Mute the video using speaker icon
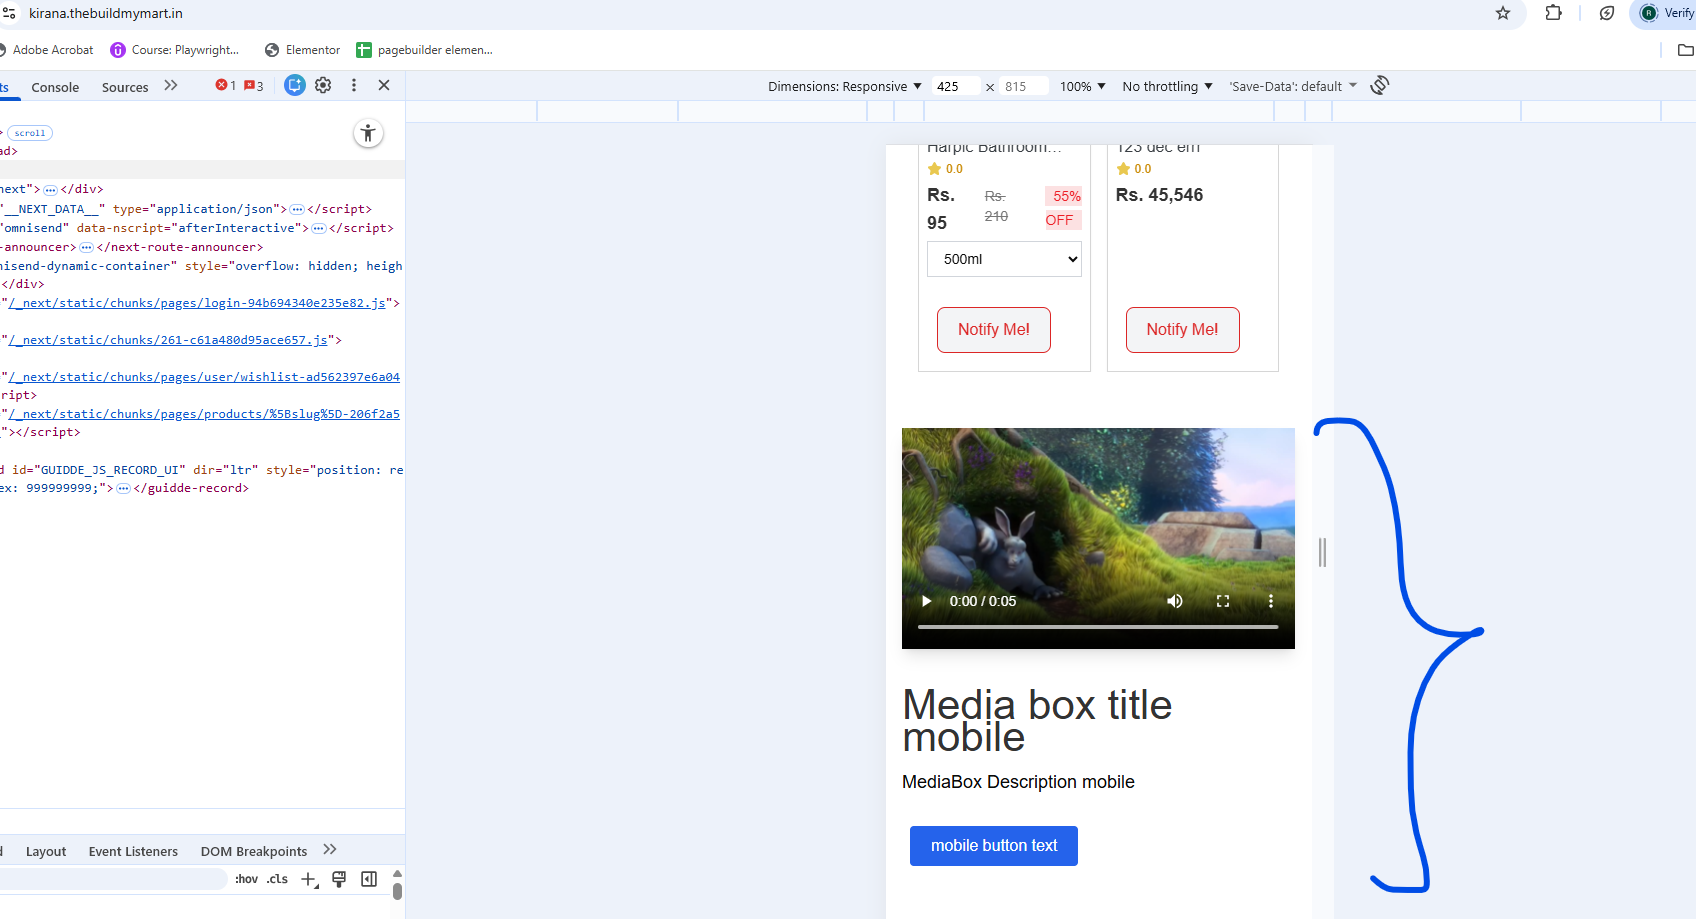This screenshot has height=919, width=1696. 1175,601
